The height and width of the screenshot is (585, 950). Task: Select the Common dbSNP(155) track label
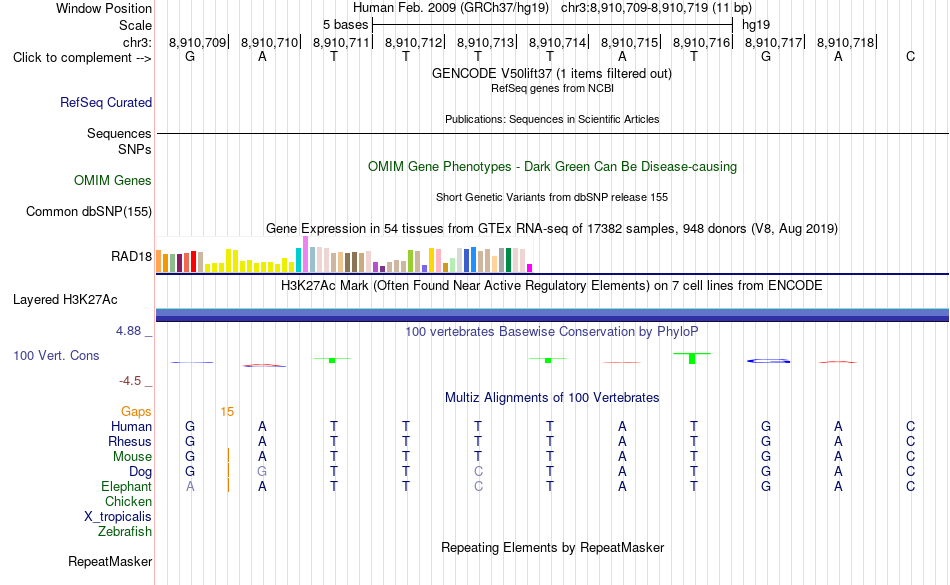click(88, 211)
